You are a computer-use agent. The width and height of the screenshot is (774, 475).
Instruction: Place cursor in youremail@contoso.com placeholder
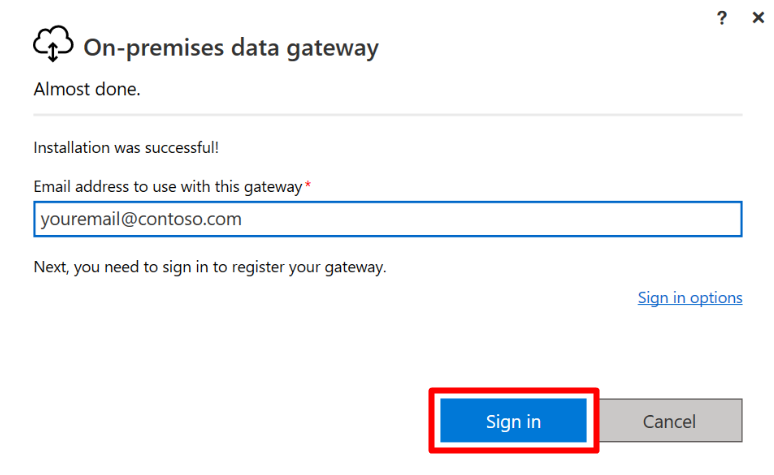point(141,219)
